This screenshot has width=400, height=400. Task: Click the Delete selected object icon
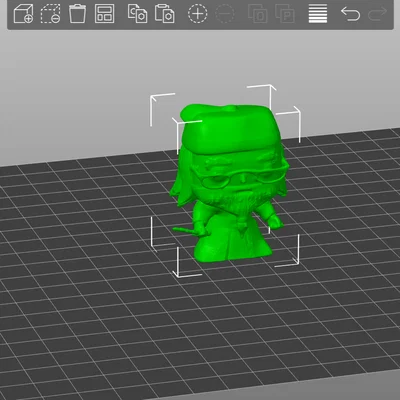tap(50, 14)
